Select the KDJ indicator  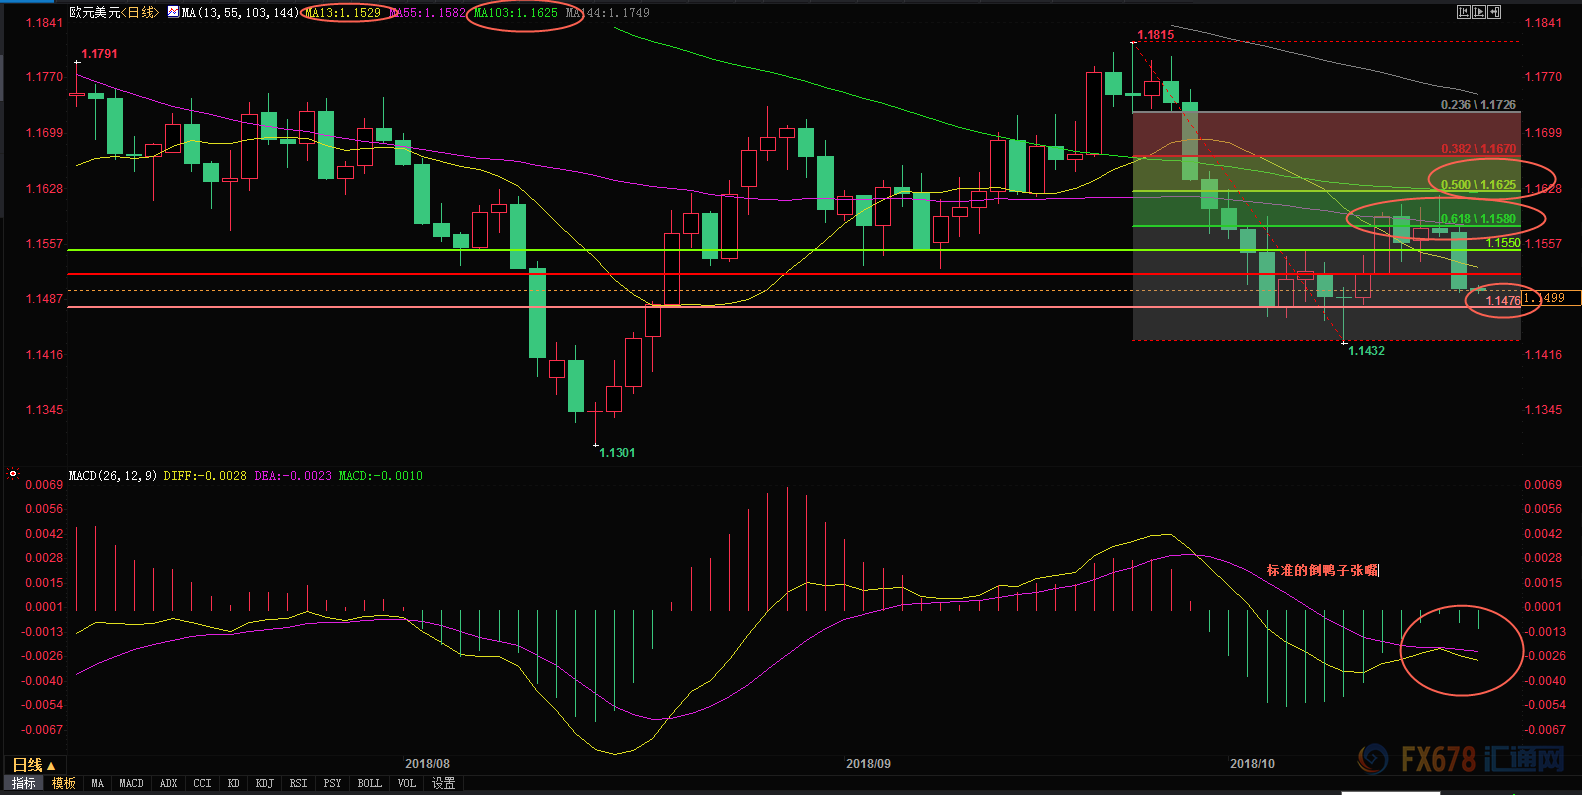click(x=264, y=783)
